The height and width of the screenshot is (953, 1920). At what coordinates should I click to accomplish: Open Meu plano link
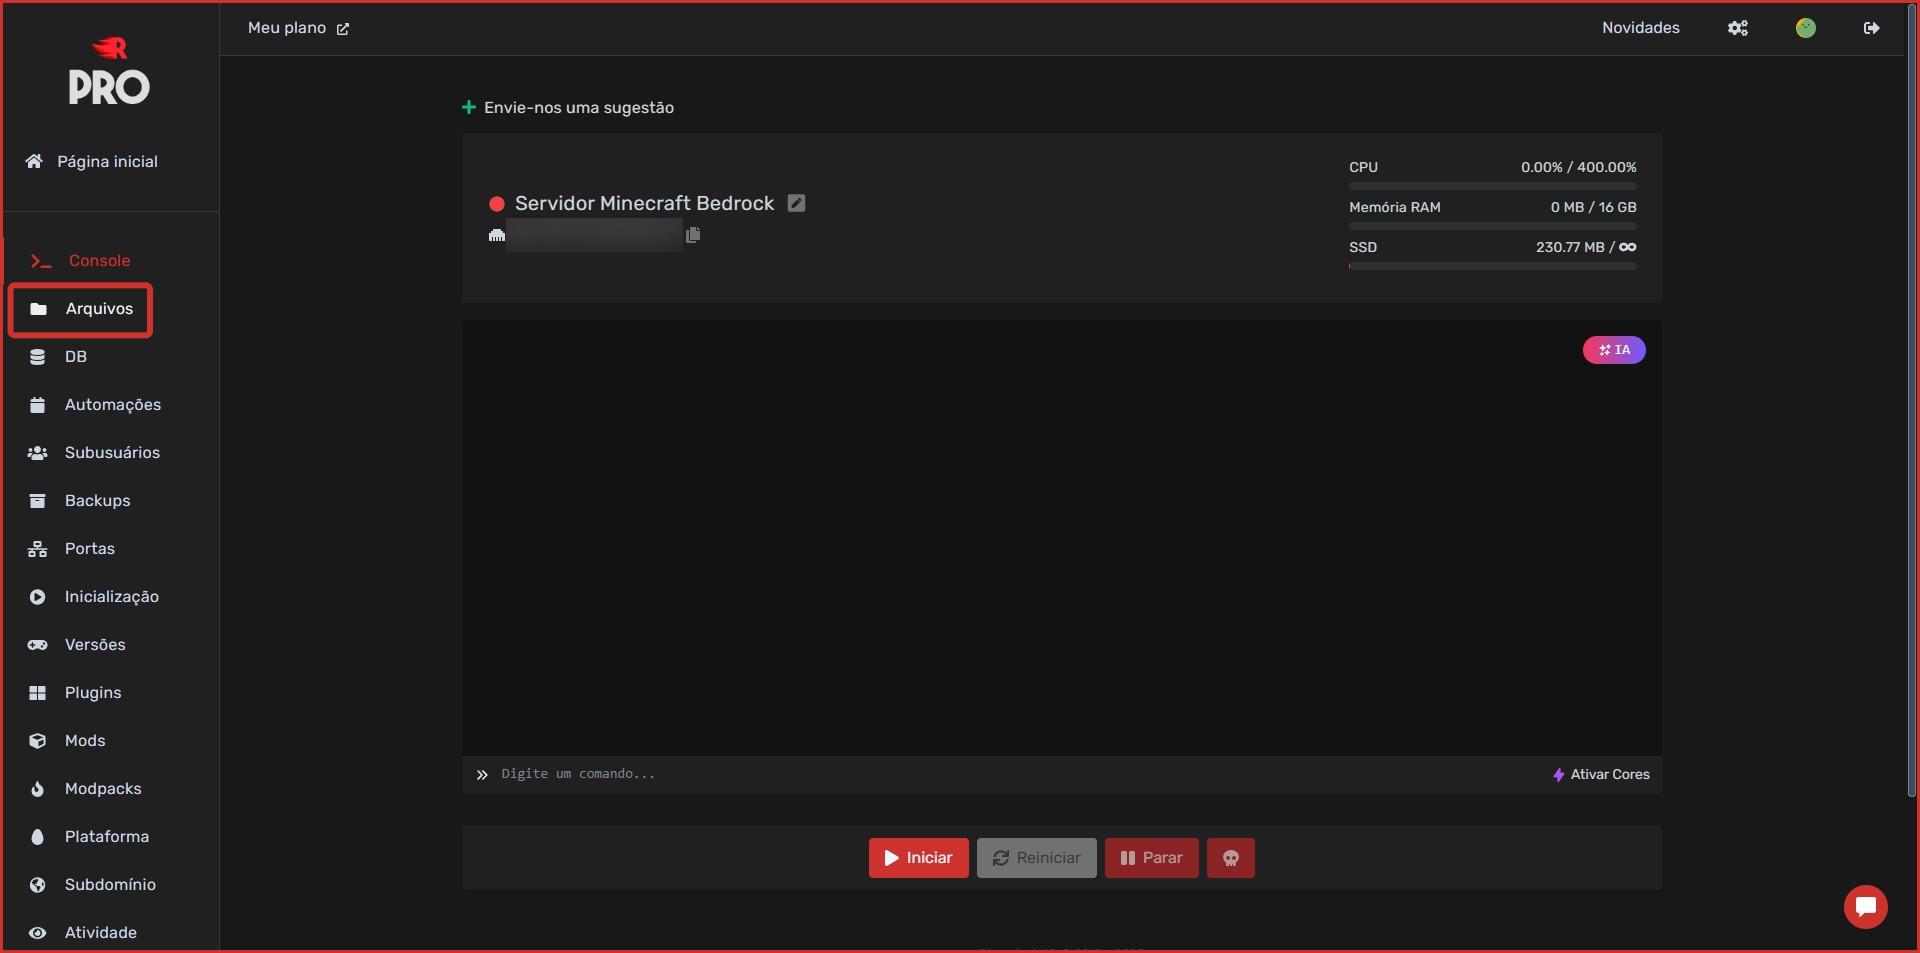coord(299,28)
